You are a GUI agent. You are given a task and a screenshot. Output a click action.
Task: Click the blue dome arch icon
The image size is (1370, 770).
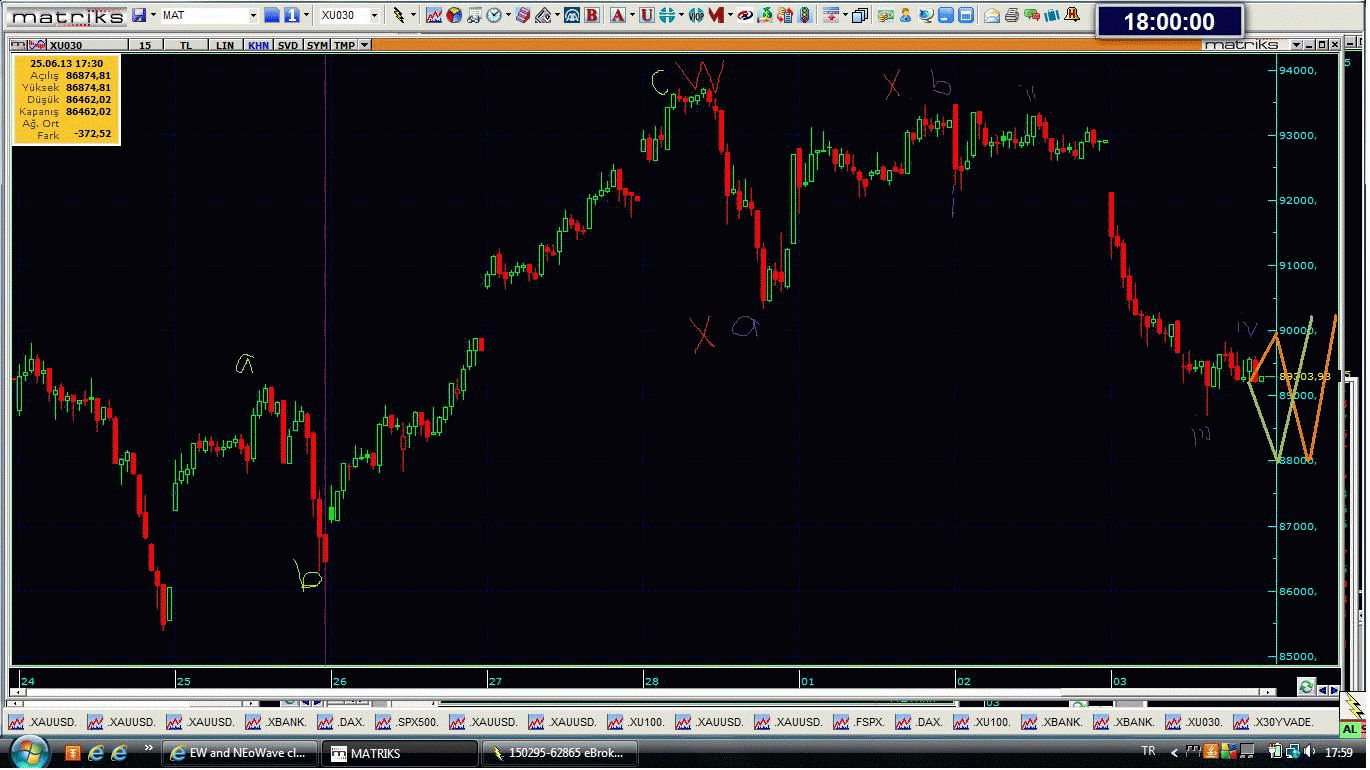pyautogui.click(x=572, y=15)
